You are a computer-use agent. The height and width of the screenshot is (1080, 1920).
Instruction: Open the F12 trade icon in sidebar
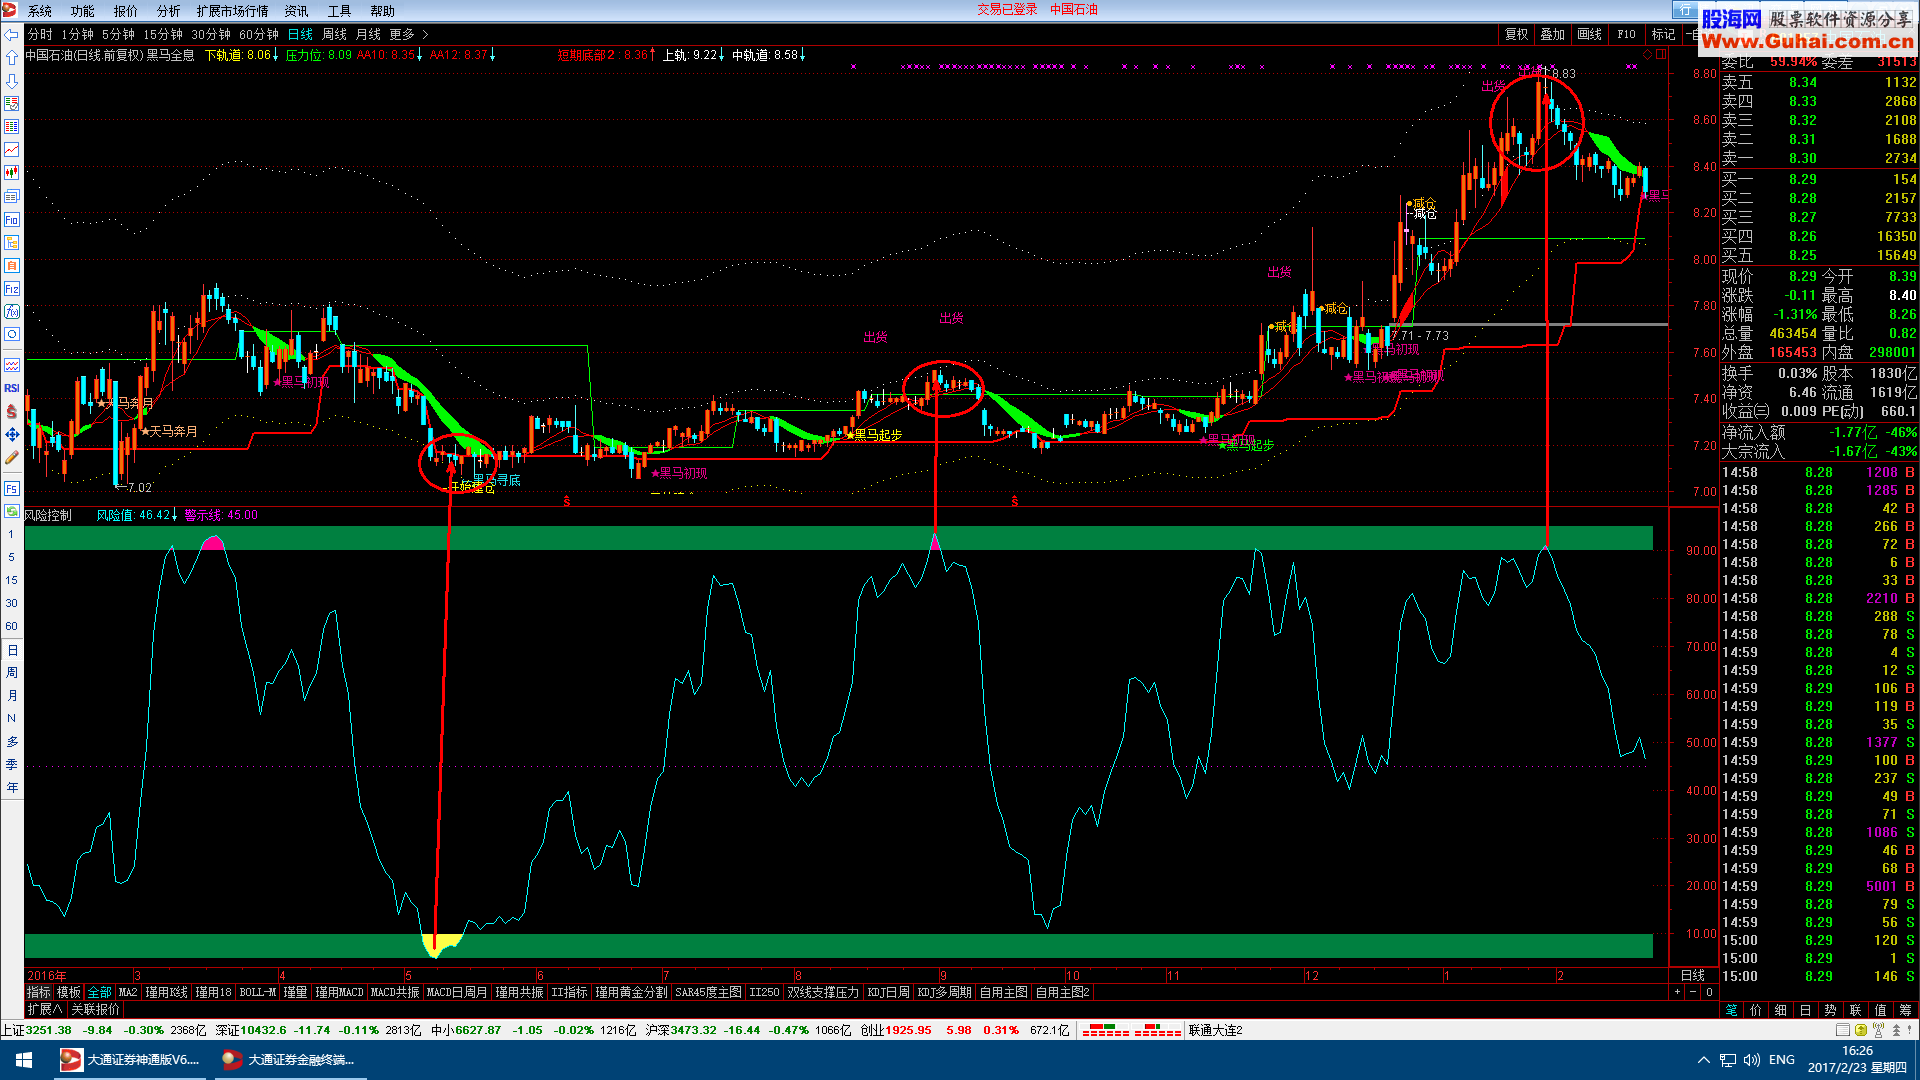point(11,288)
